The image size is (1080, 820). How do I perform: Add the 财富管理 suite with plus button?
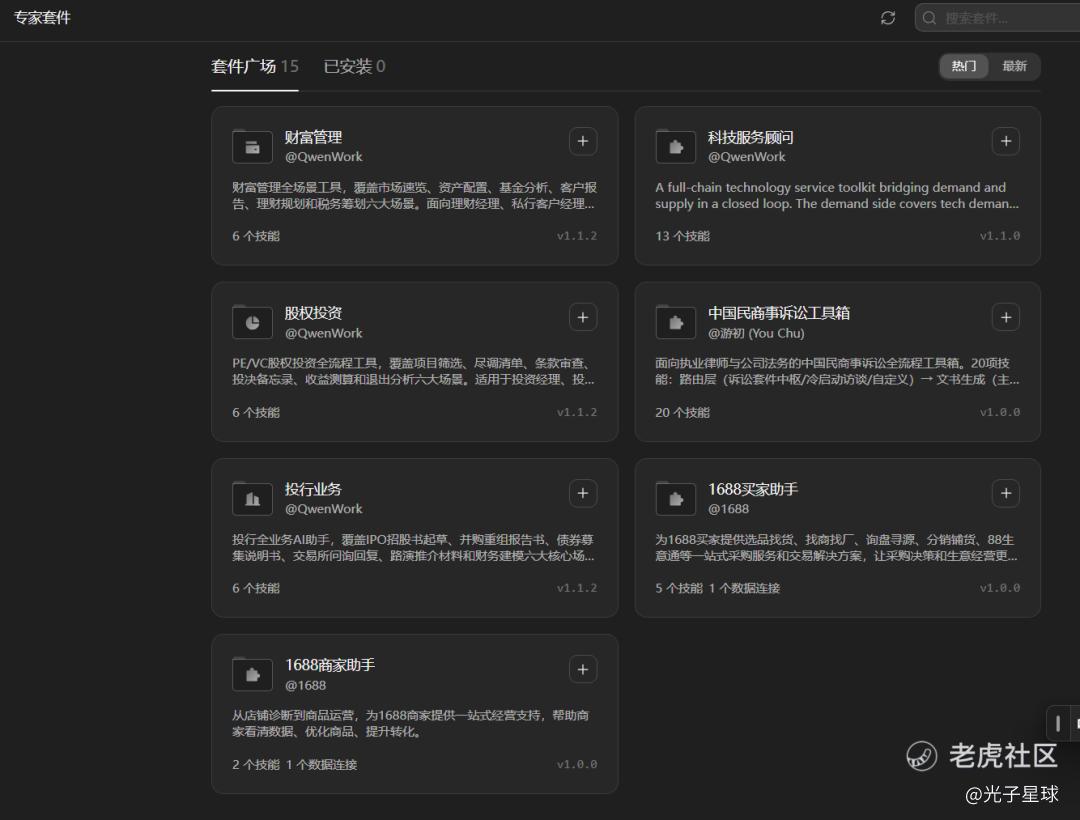583,141
